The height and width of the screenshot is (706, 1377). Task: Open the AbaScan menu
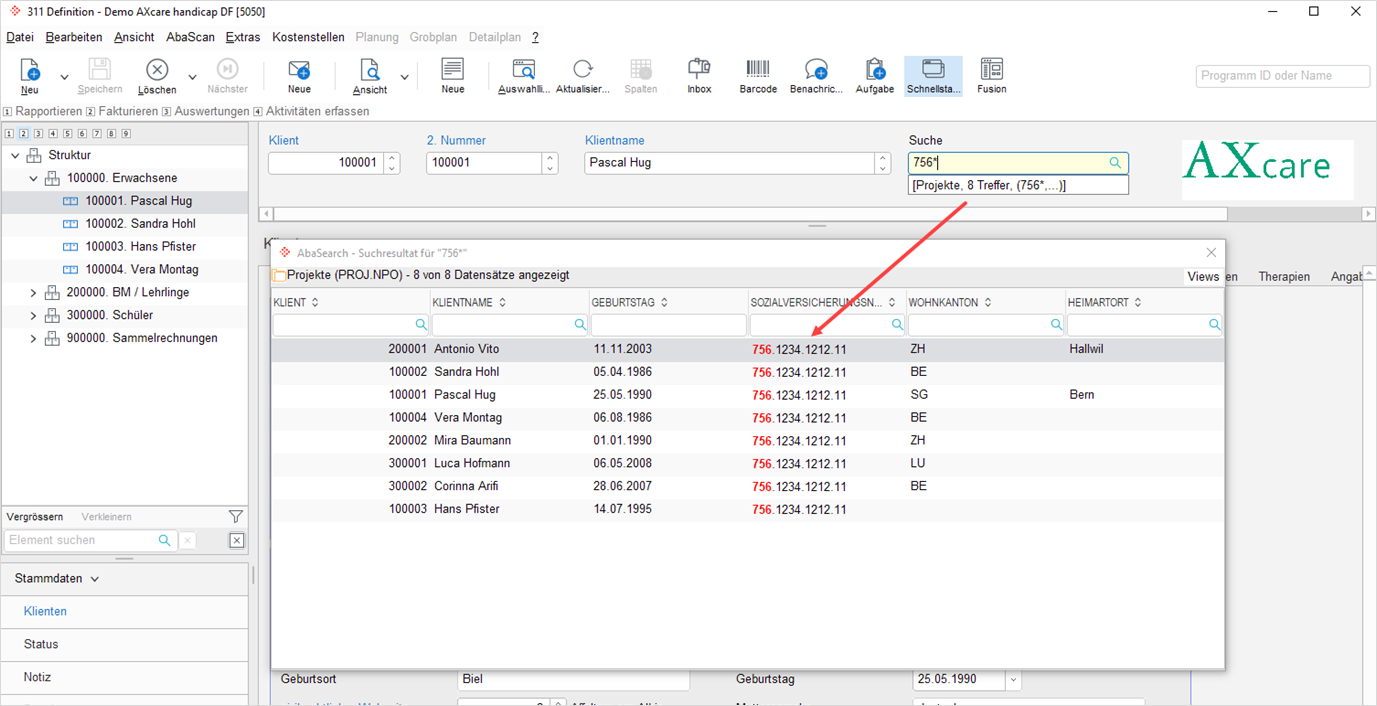pyautogui.click(x=189, y=37)
